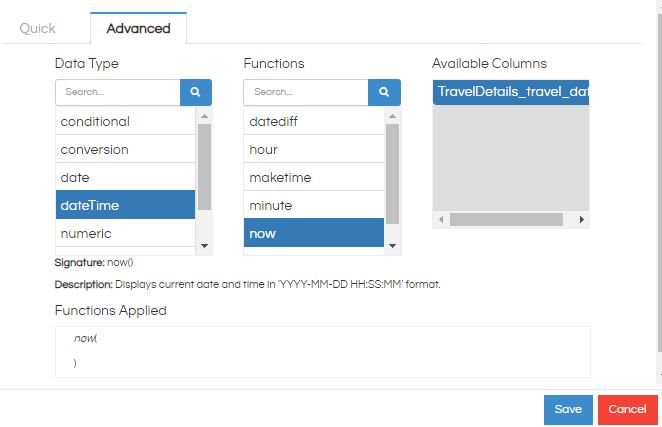The width and height of the screenshot is (662, 427).
Task: Click the Functions search field
Action: tap(306, 92)
